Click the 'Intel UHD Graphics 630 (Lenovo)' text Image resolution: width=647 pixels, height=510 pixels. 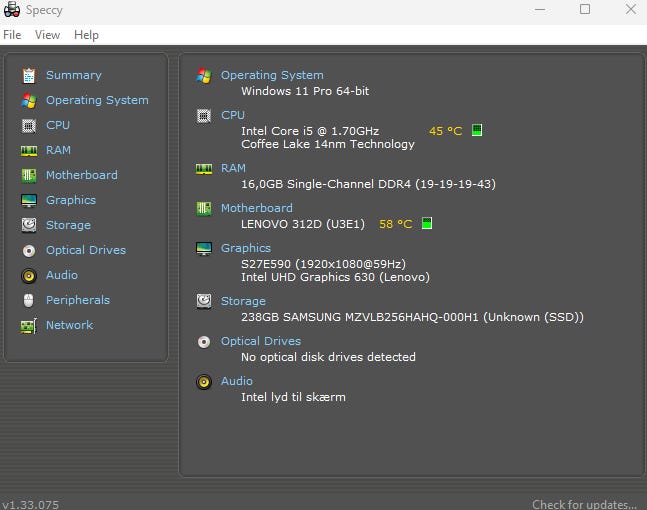tap(335, 277)
